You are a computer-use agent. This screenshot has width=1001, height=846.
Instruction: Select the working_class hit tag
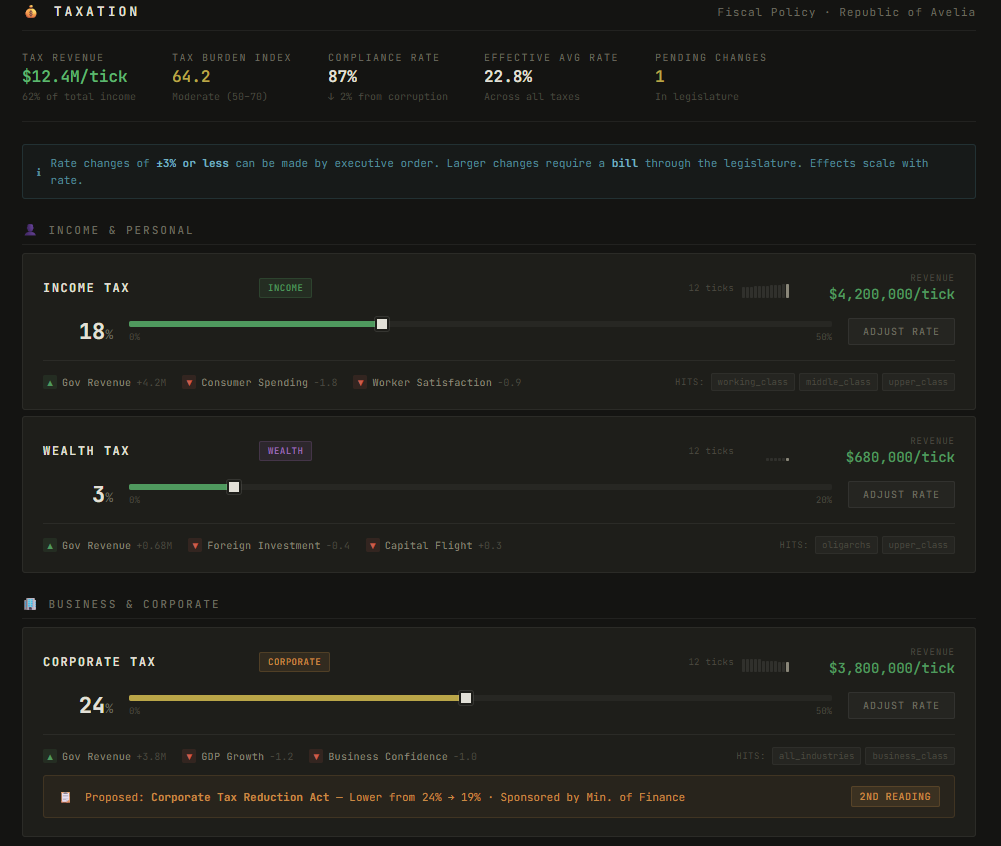[x=753, y=382]
